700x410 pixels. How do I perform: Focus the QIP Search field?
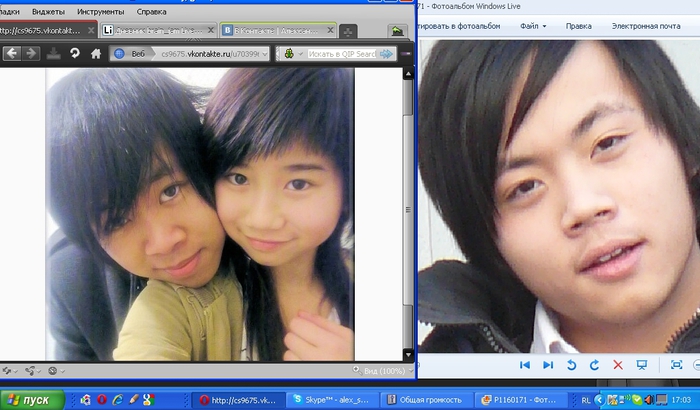pos(342,54)
